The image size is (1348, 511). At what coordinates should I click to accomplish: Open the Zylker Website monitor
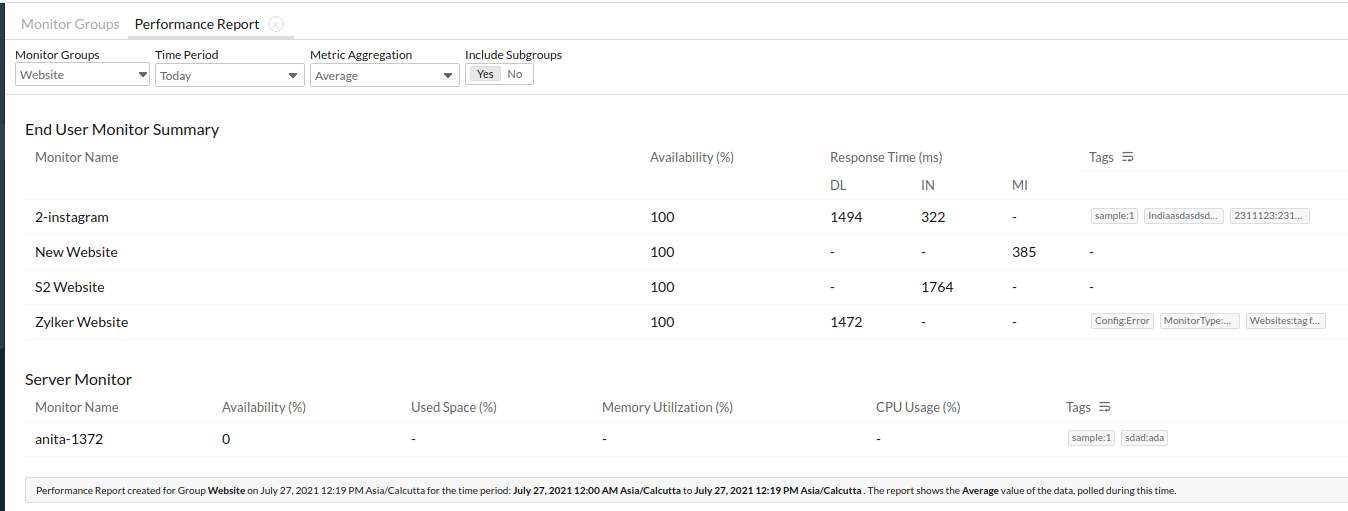tap(81, 322)
